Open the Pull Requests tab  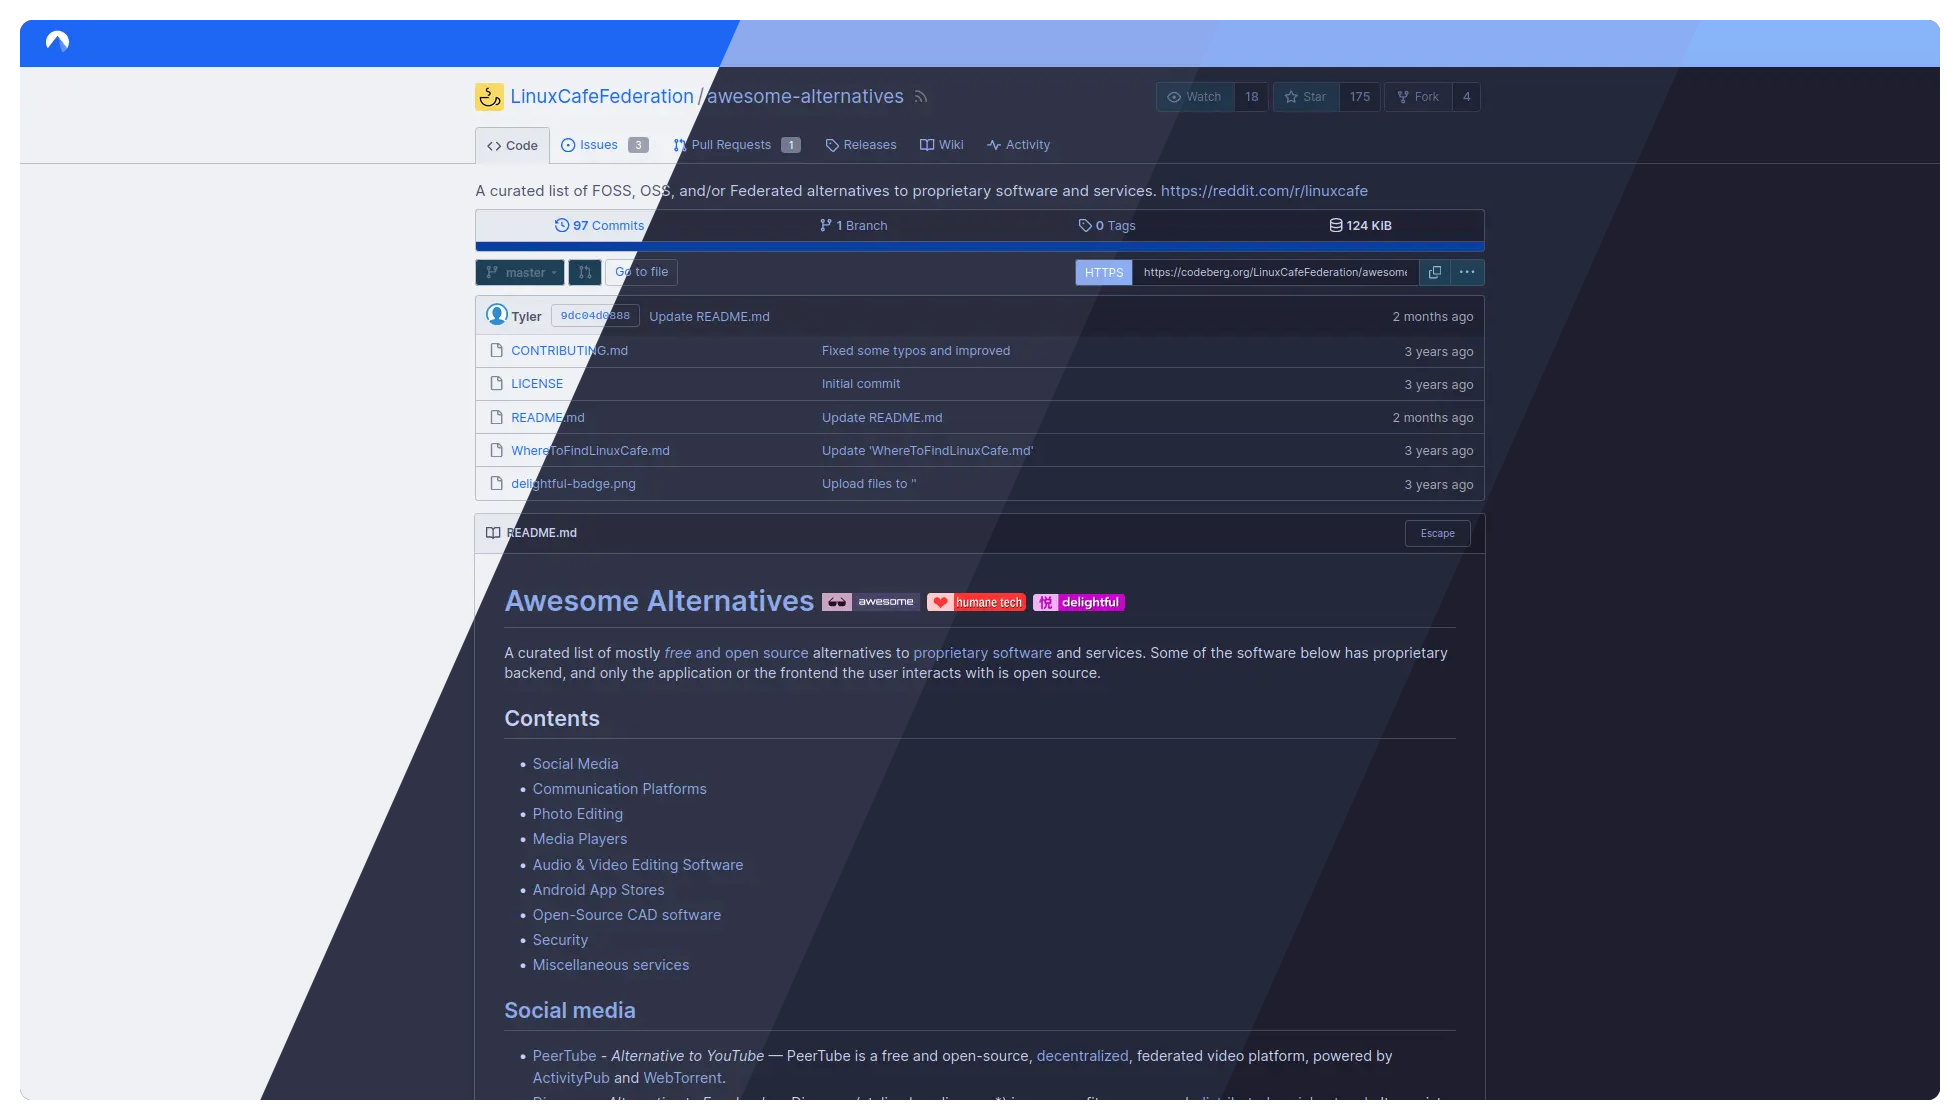coord(737,145)
